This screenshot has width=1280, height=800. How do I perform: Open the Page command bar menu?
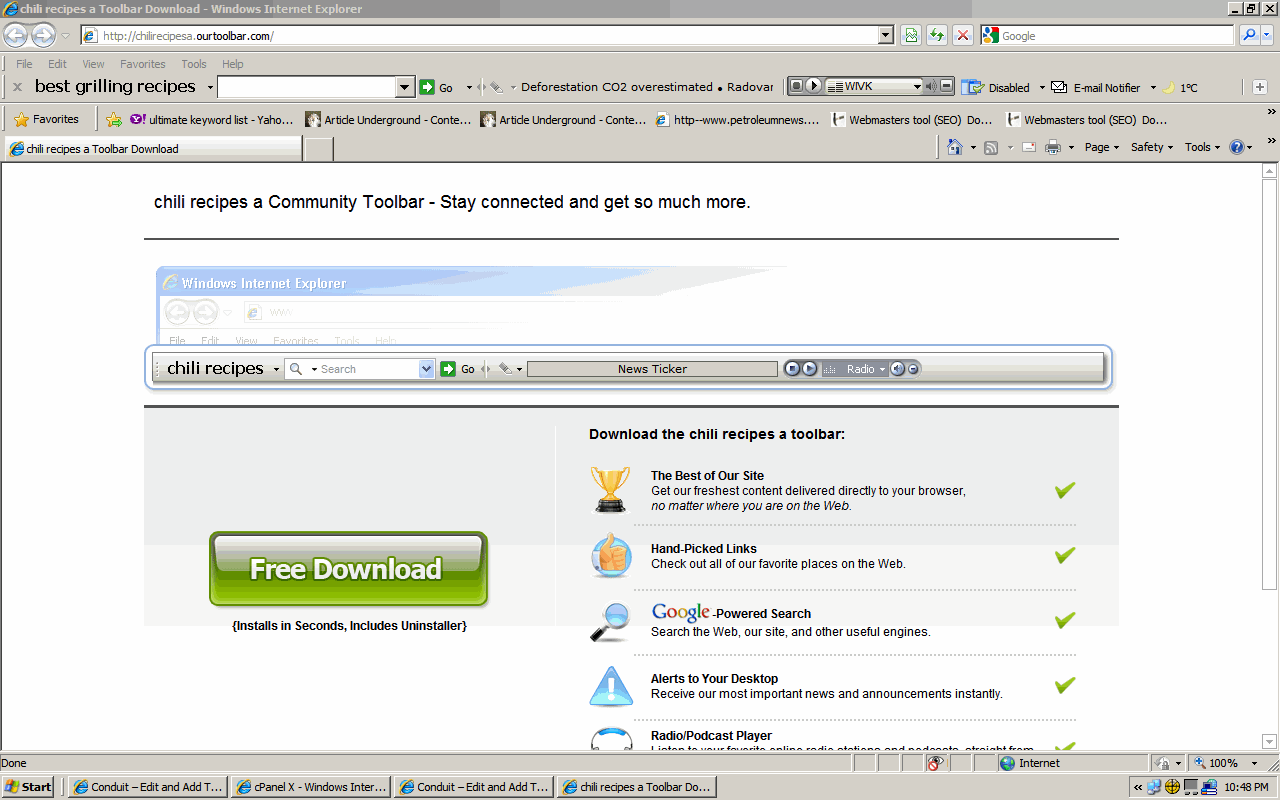point(1102,147)
